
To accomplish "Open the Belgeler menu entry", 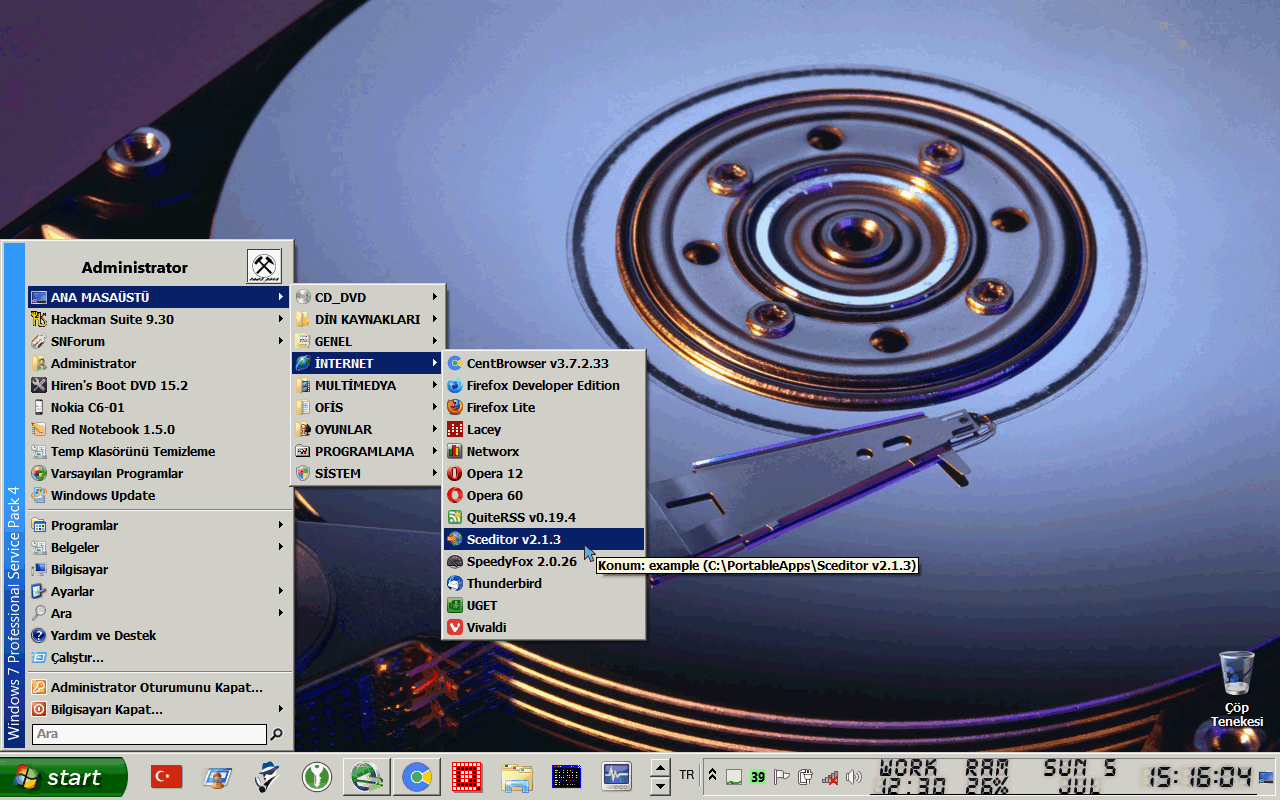I will point(159,547).
